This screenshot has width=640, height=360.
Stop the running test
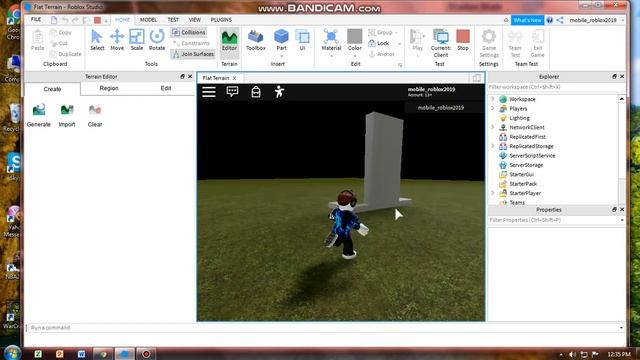pos(463,40)
